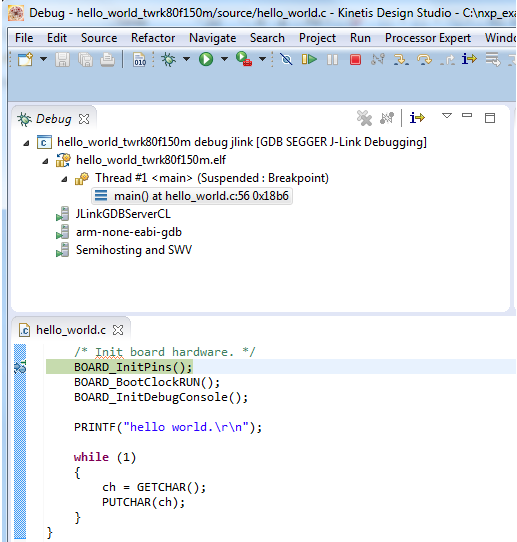
Task: Click the Debug view menu triangle
Action: [x=447, y=116]
